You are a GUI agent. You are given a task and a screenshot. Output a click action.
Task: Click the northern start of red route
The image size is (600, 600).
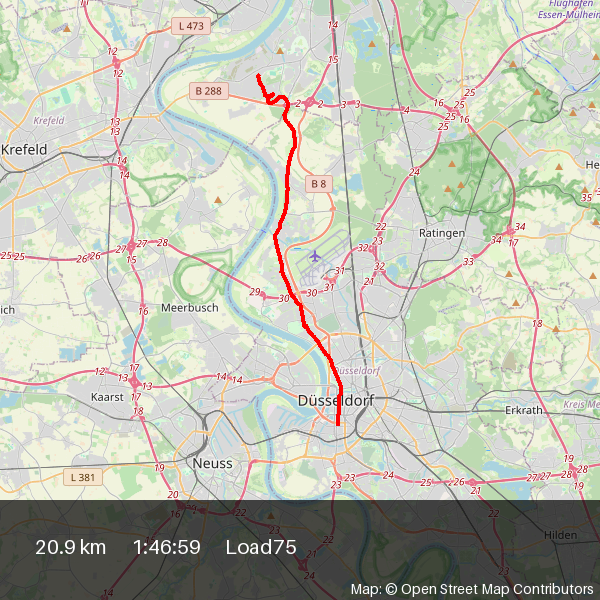click(259, 75)
